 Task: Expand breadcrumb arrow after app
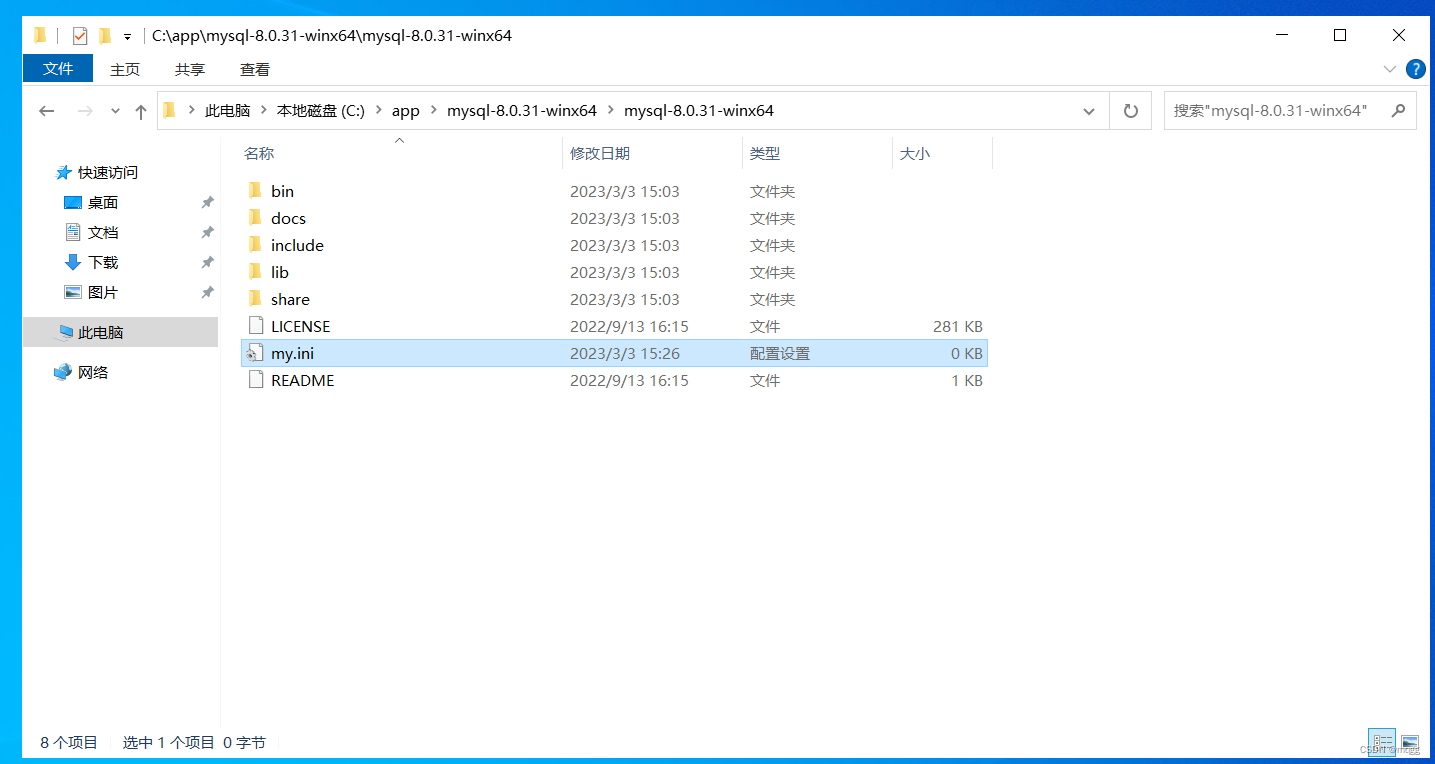434,111
